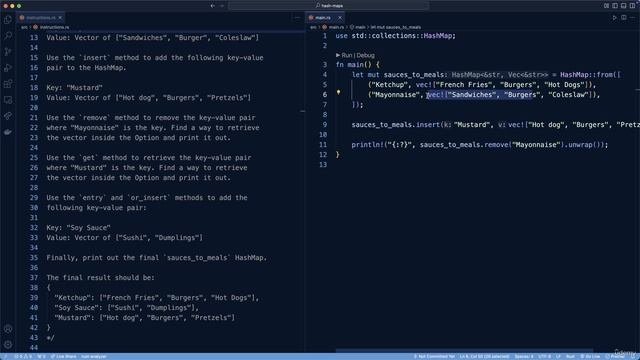Click the horizontal scrollbar of main.rs editor
Screen dimensions: 640x360
click(x=464, y=351)
